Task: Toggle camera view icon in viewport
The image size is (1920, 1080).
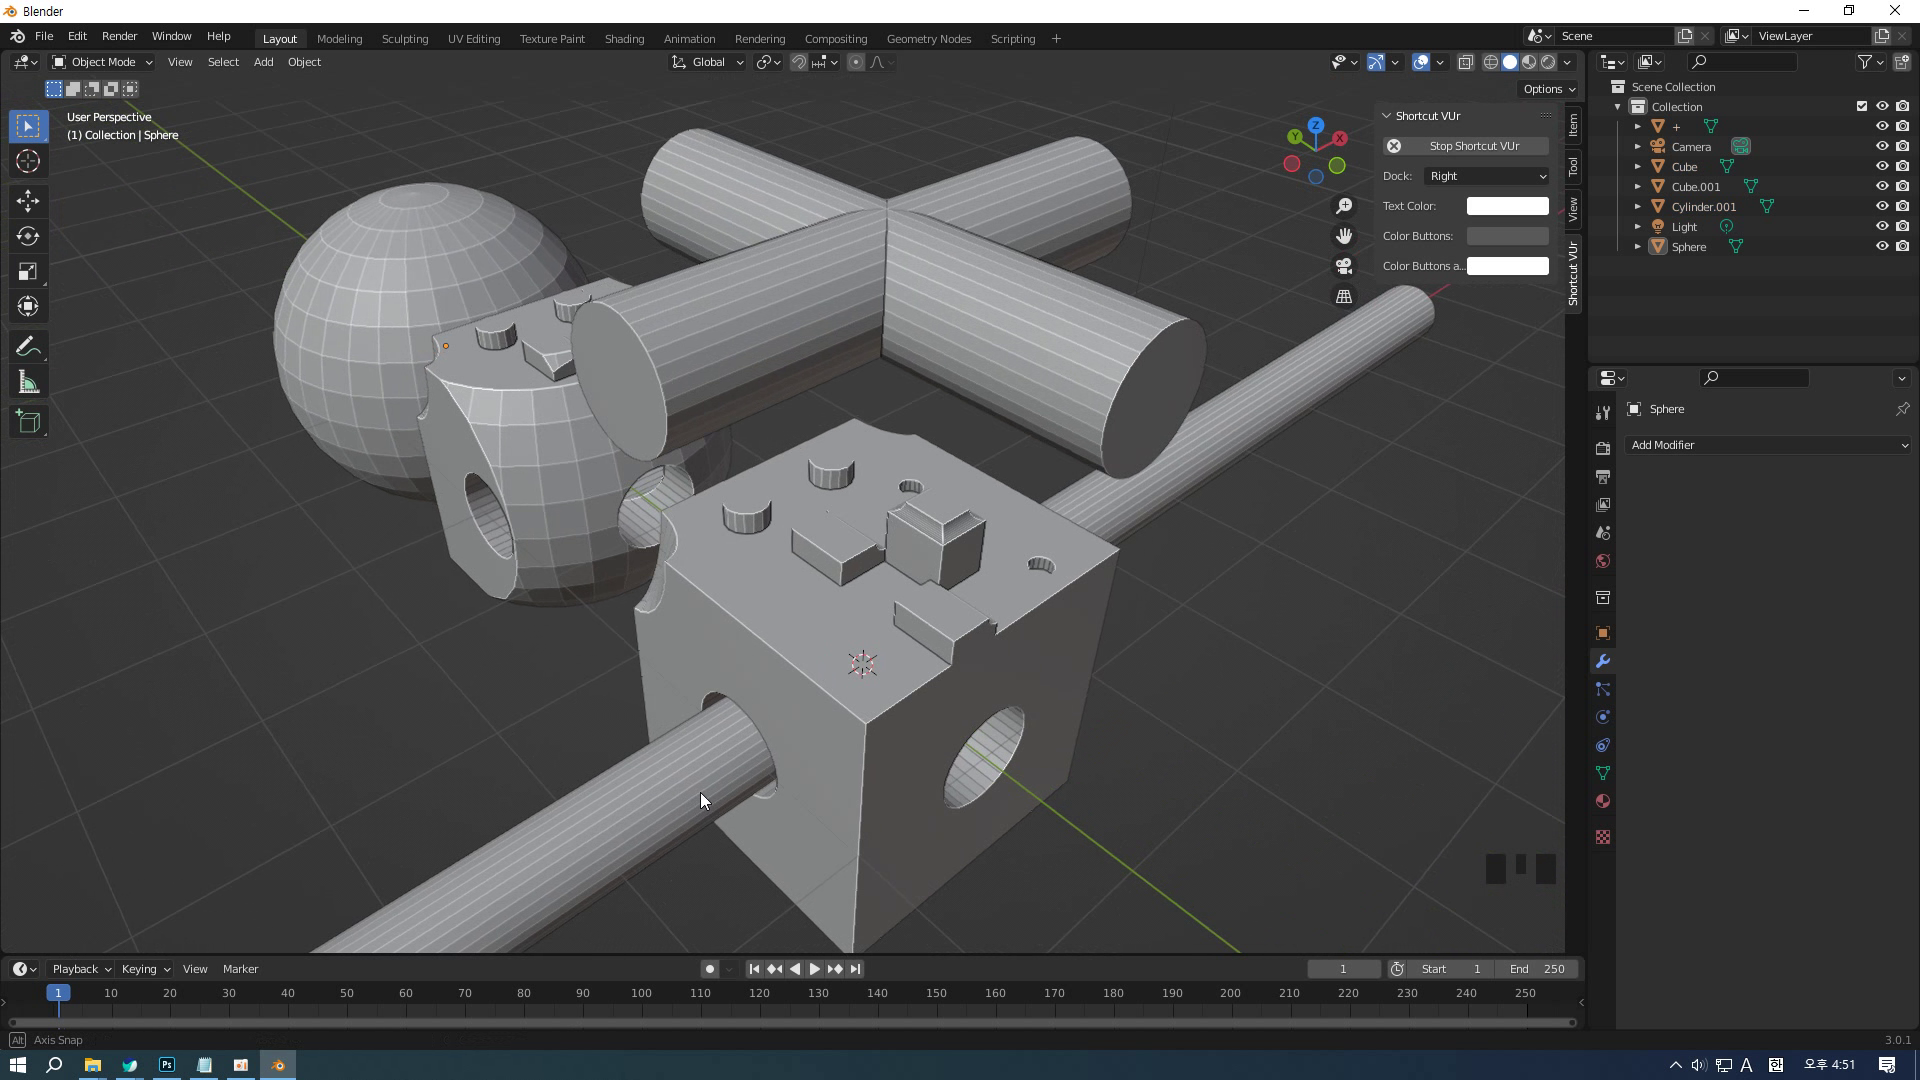Action: pyautogui.click(x=1344, y=266)
